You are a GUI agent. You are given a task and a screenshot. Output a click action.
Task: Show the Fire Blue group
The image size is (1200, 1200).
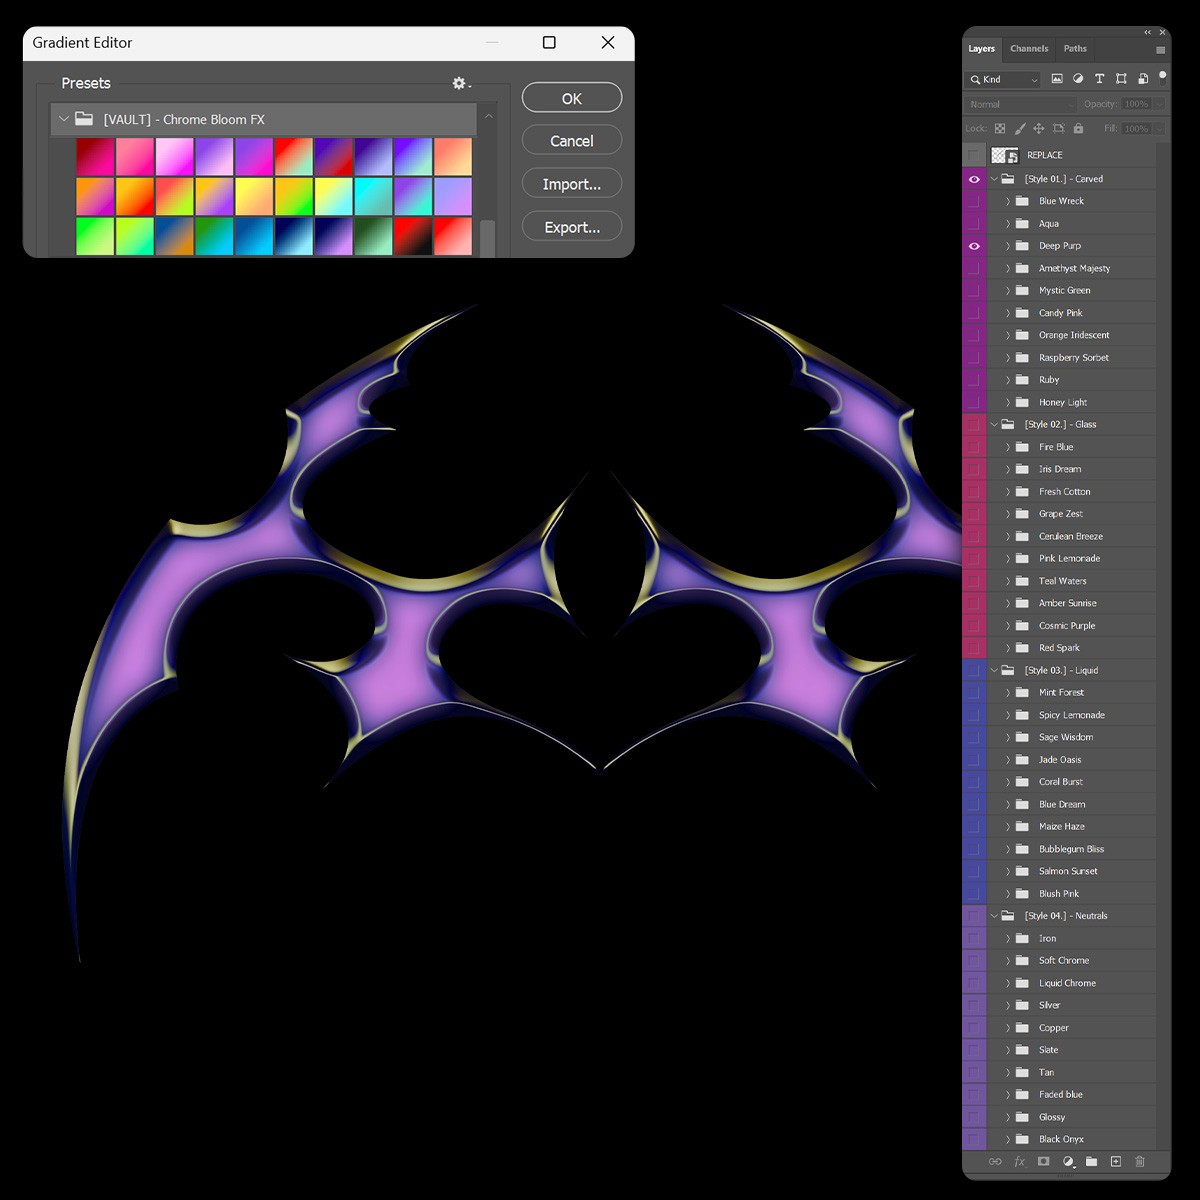[974, 447]
